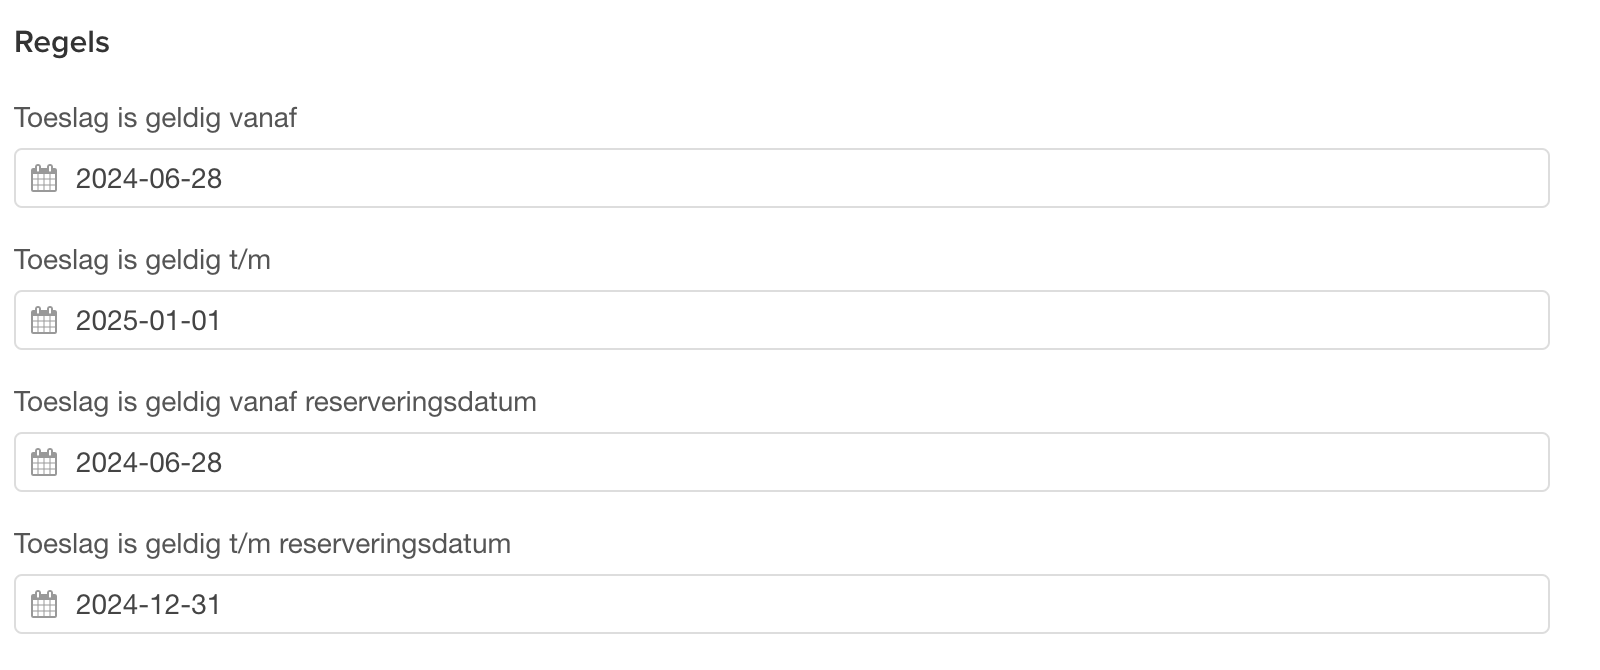Focus the Toeslag is geldig vanaf date field
The height and width of the screenshot is (670, 1600).
782,179
